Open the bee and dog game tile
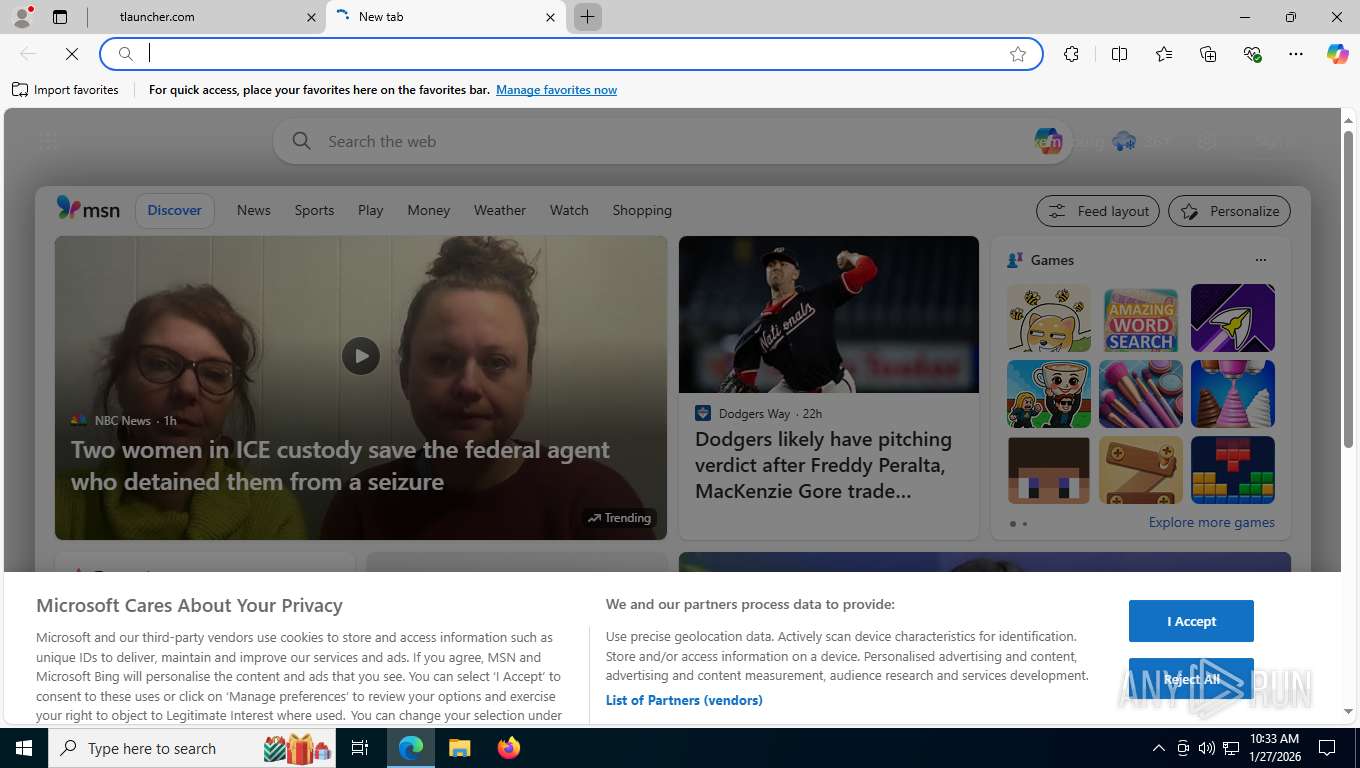Screen dimensions: 1360x768 click(1049, 318)
